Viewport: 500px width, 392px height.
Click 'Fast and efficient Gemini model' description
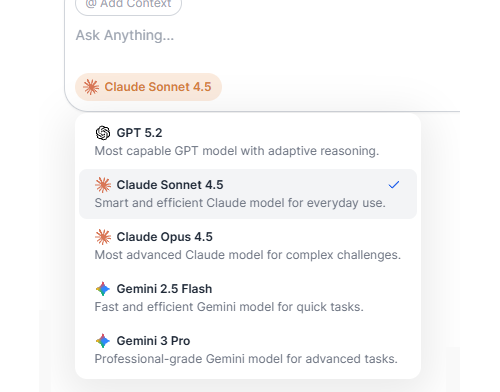coord(229,307)
